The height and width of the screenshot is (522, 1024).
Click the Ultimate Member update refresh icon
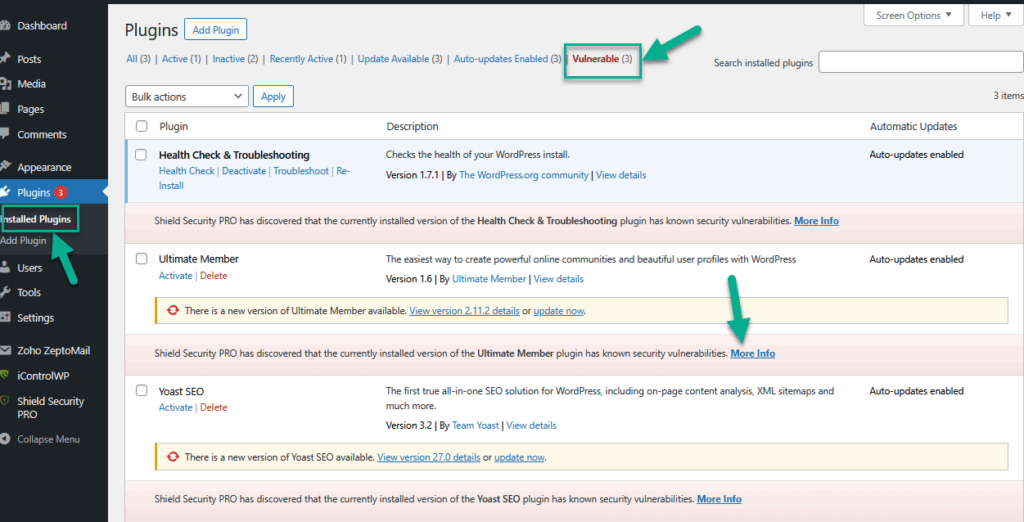pyautogui.click(x=172, y=310)
